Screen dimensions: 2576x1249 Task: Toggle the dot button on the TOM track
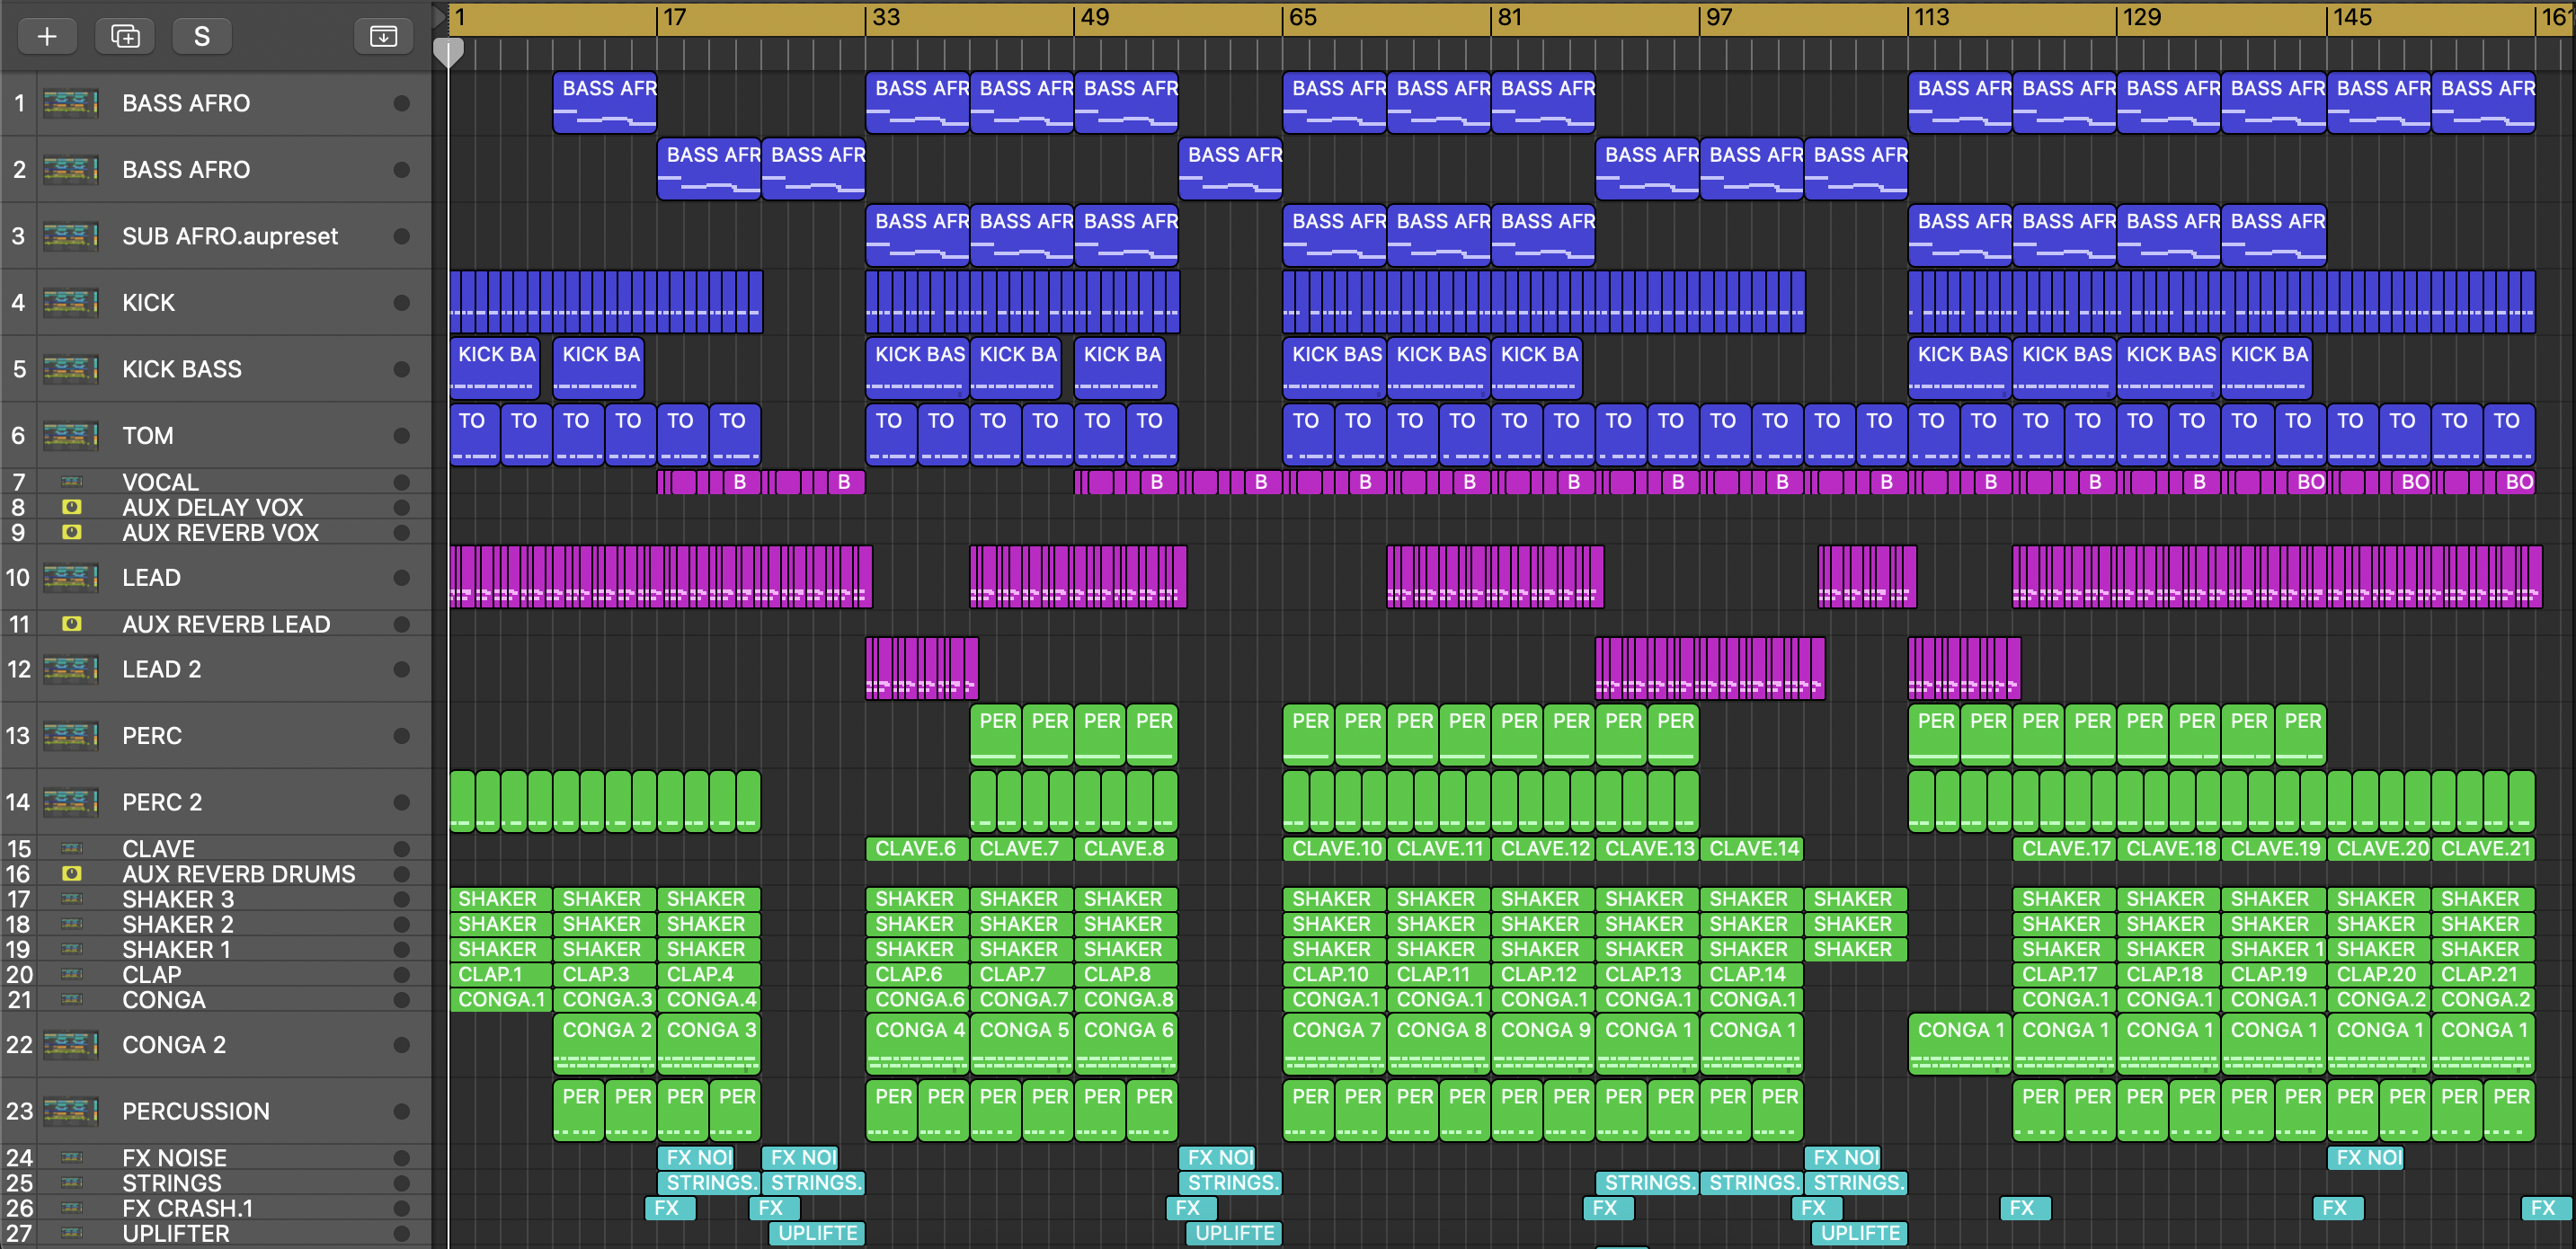402,436
